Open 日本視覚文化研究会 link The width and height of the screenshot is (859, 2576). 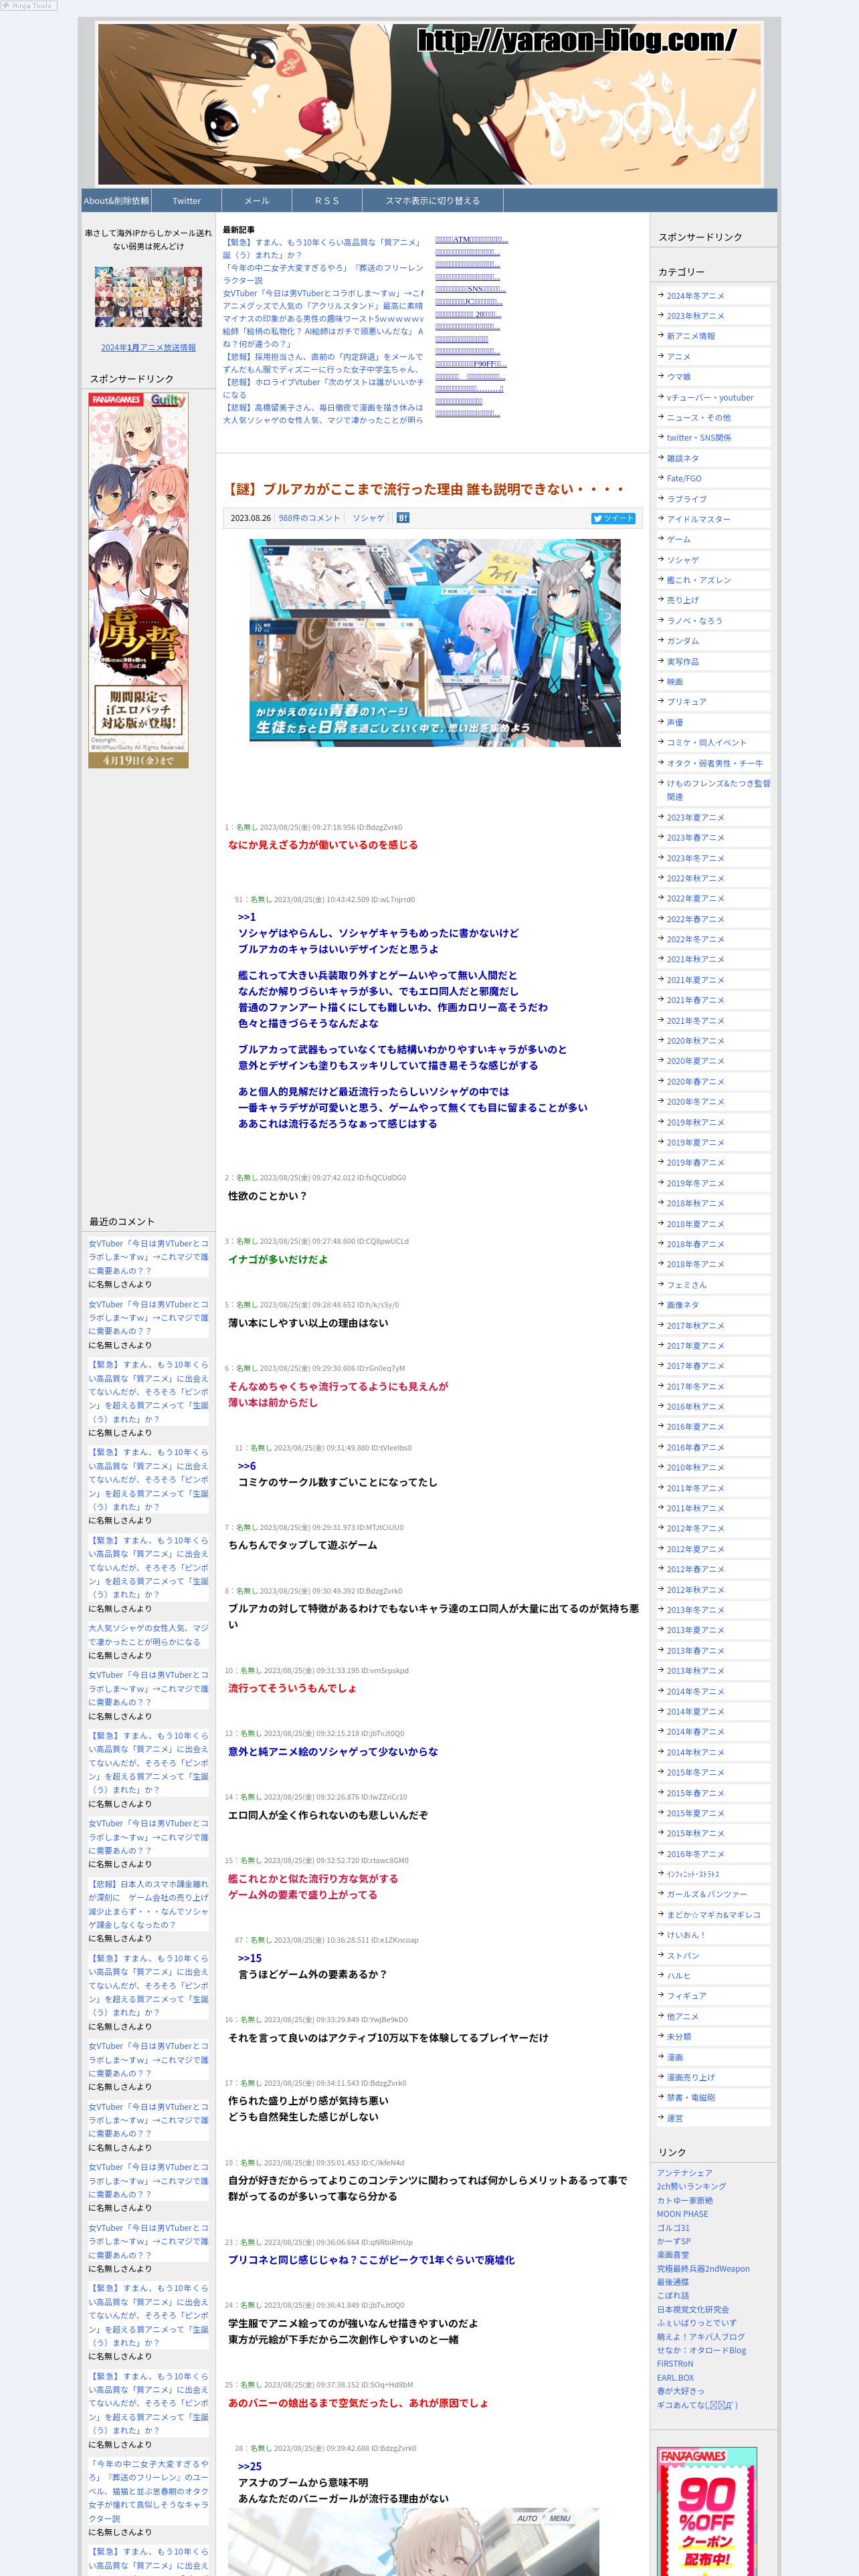click(693, 2310)
